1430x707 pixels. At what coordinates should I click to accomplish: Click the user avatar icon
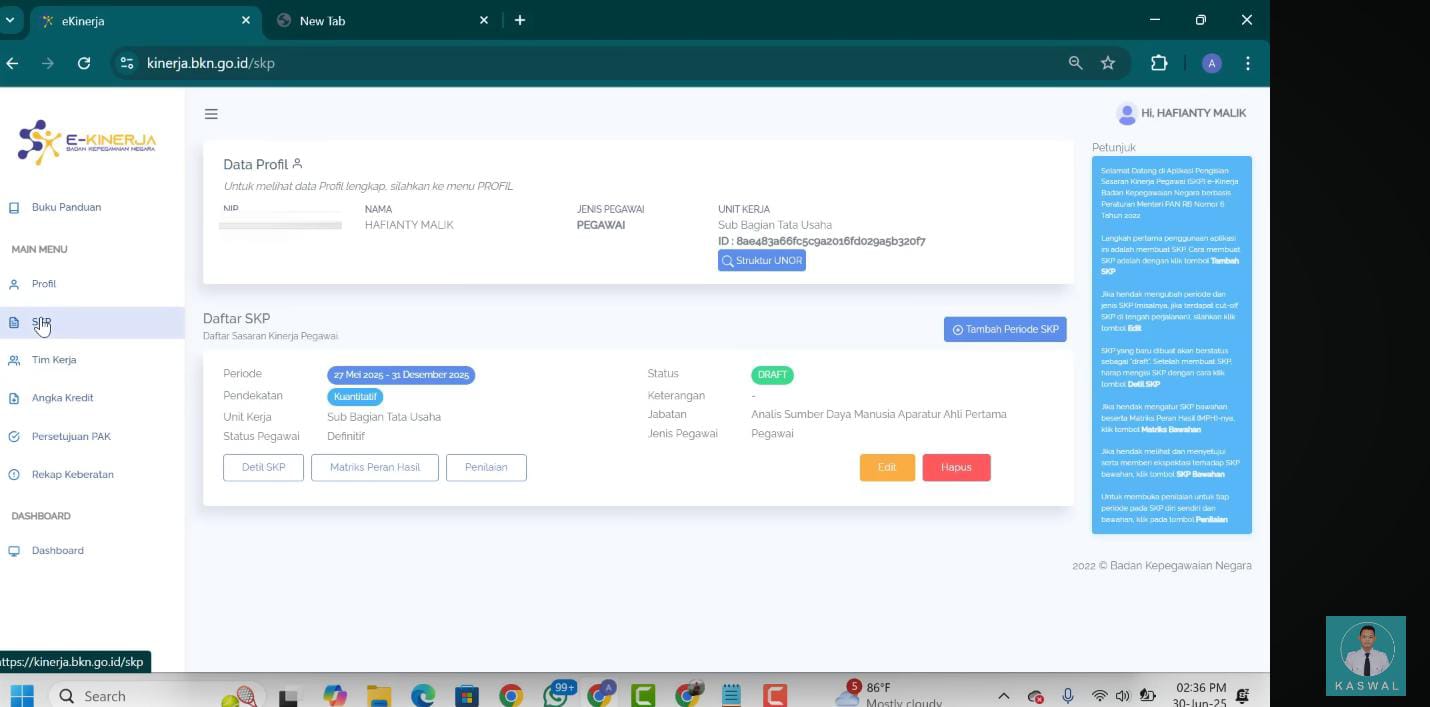point(1127,114)
